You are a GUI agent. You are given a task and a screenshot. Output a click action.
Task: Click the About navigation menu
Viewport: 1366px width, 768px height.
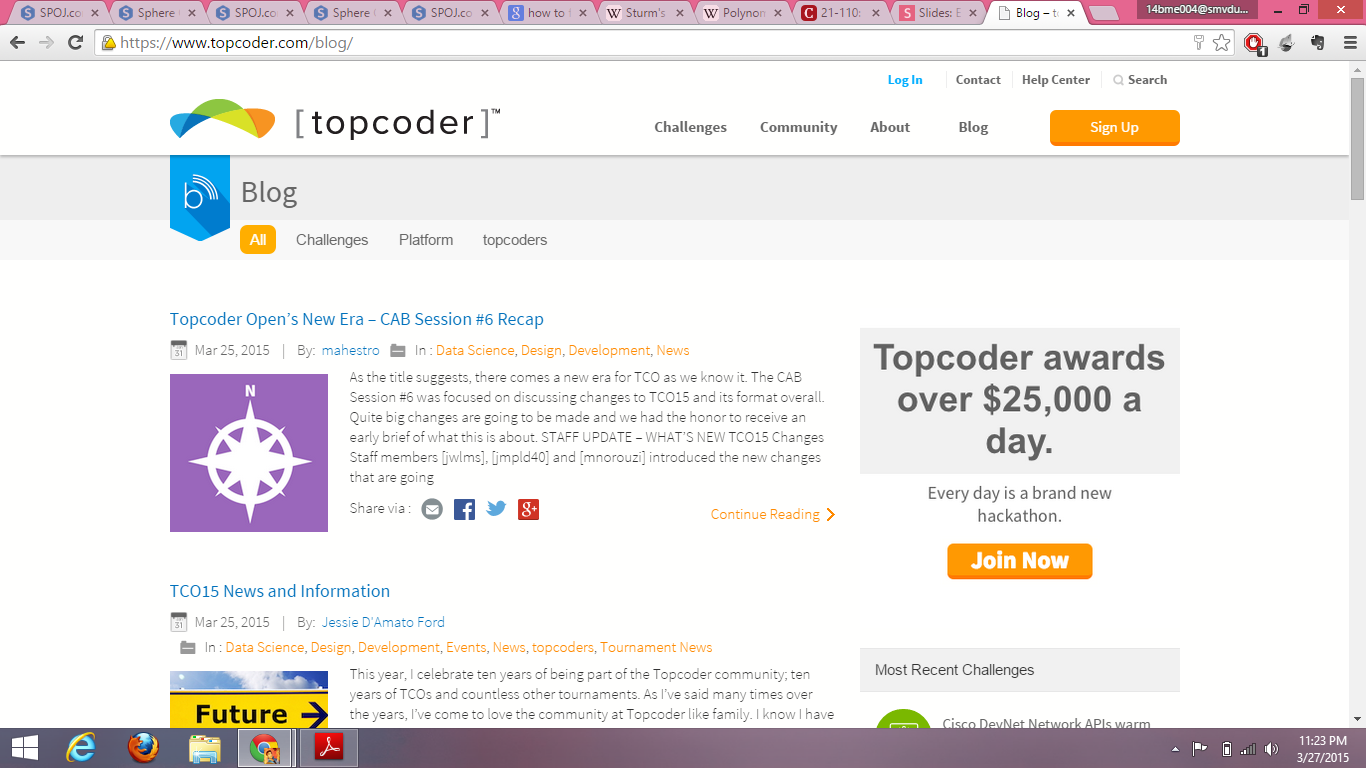[890, 127]
